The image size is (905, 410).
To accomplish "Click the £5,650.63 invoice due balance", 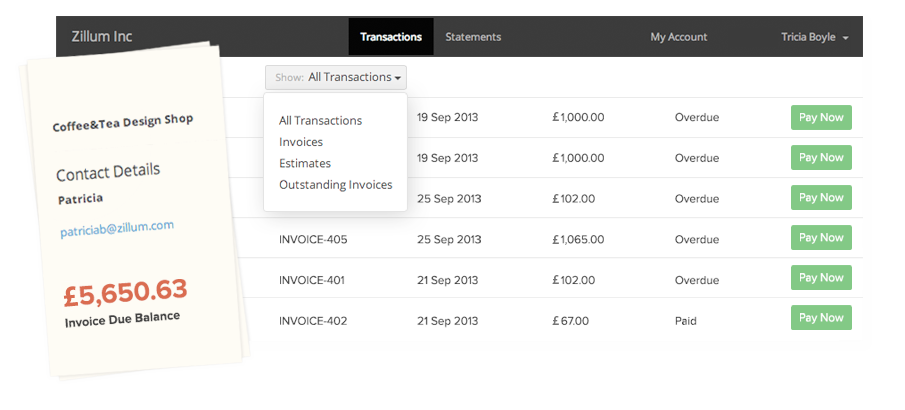I will tap(125, 293).
